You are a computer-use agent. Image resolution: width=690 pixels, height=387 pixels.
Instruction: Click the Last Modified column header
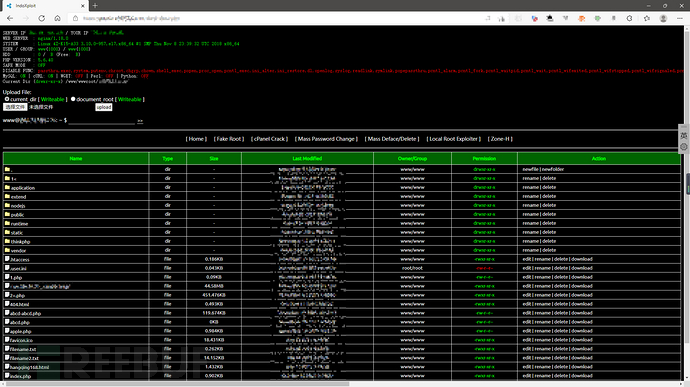[x=307, y=158]
